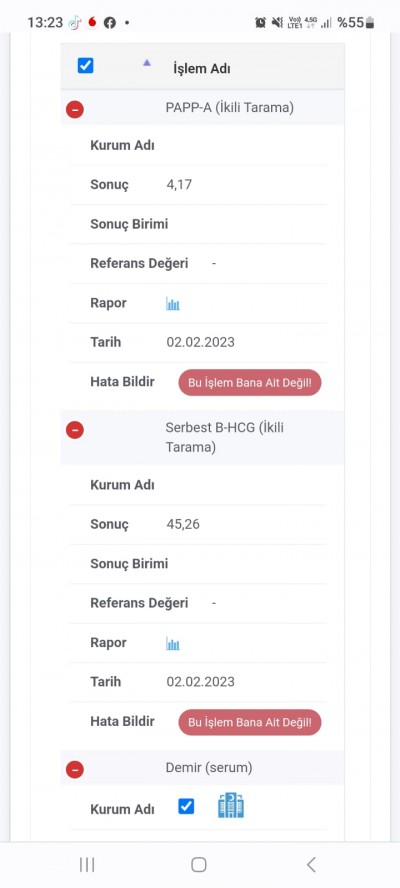Tap the battery indicator in status bar
Image resolution: width=400 pixels, height=888 pixels.
point(370,23)
